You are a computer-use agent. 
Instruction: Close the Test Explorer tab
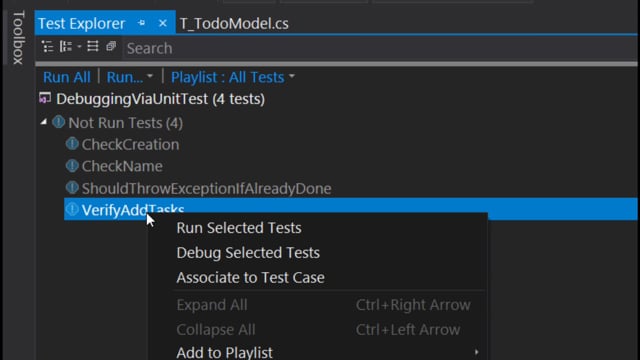click(163, 23)
